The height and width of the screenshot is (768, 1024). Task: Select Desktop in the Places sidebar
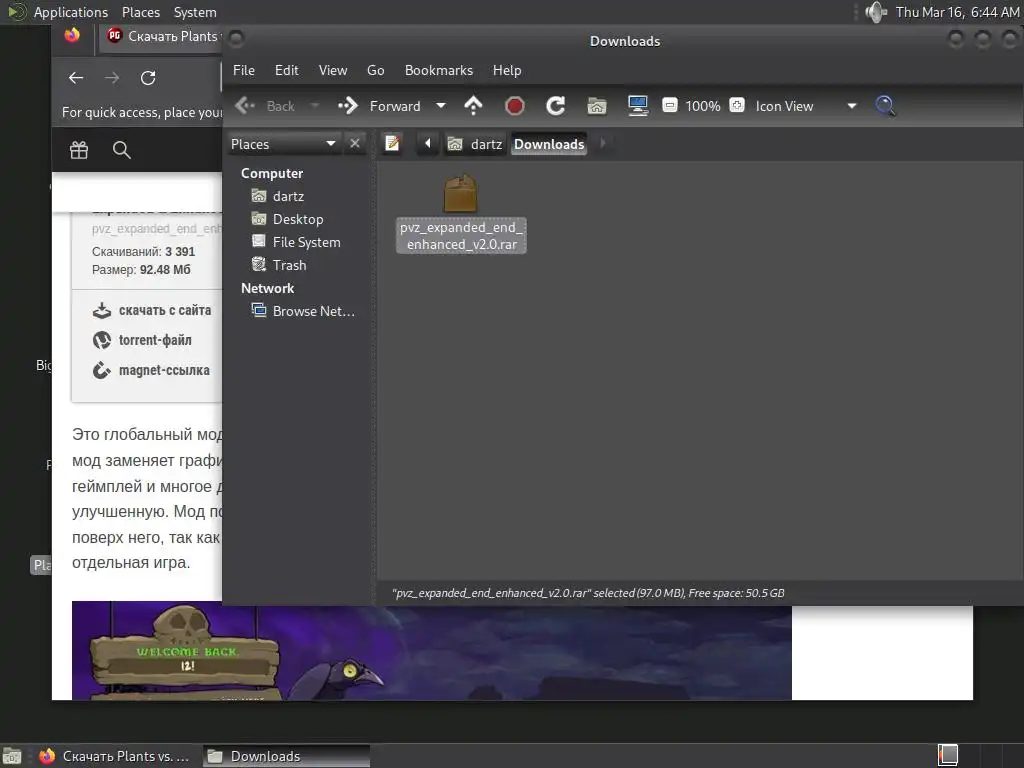pos(300,219)
